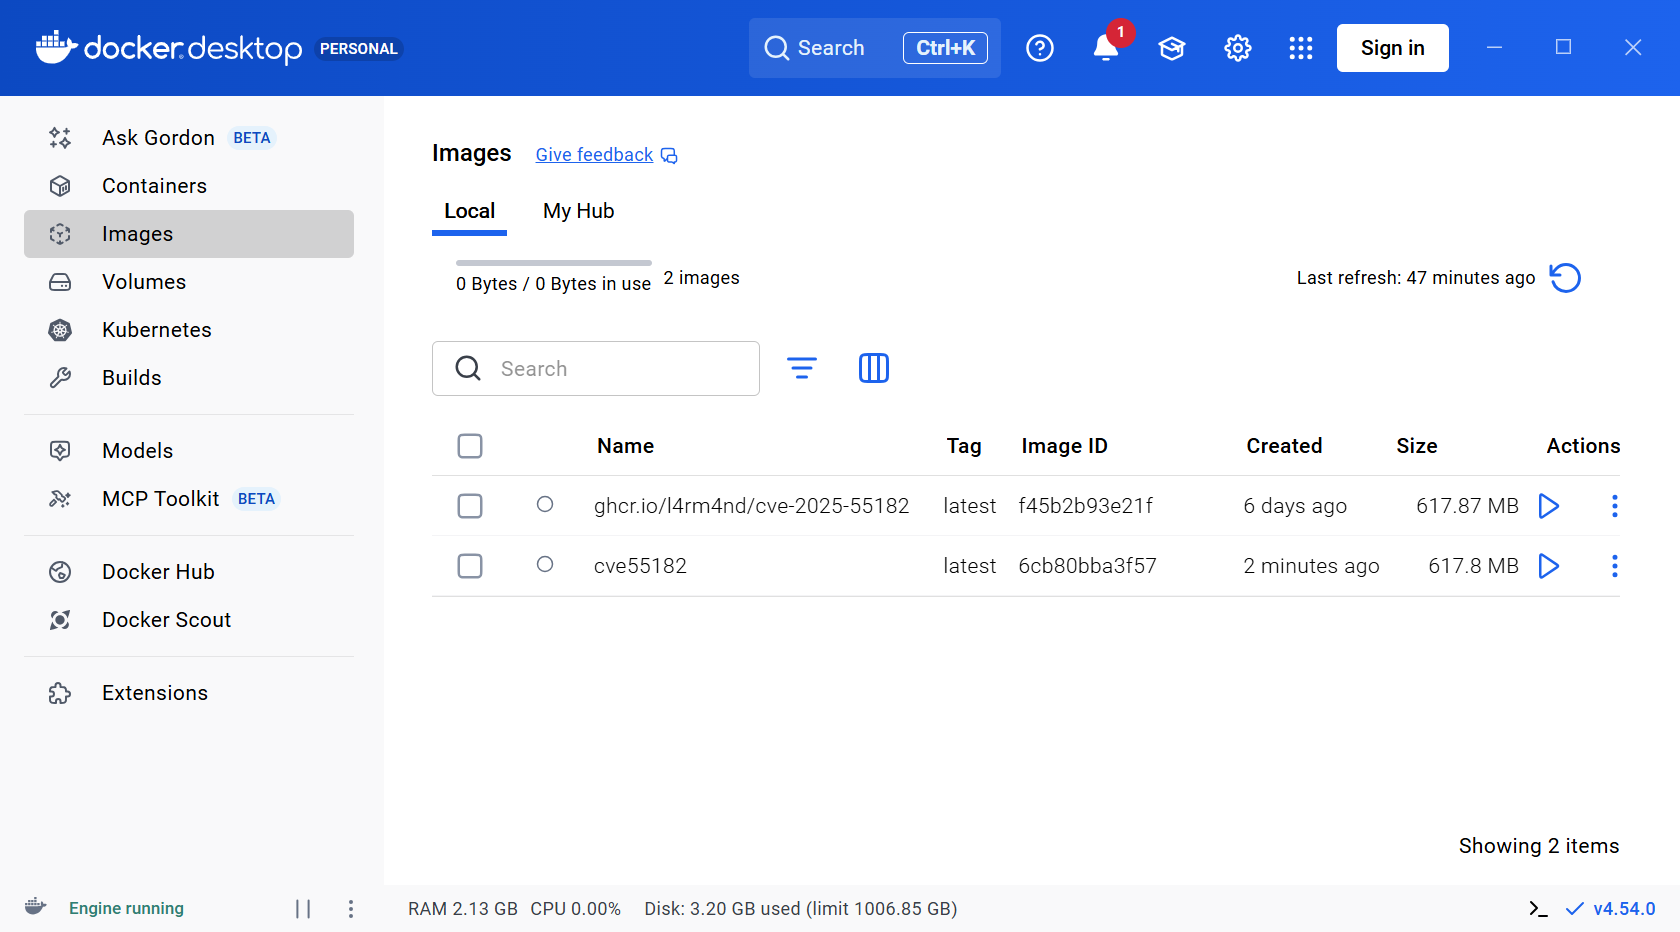Open Docker Hub section
This screenshot has width=1680, height=932.
coord(189,572)
